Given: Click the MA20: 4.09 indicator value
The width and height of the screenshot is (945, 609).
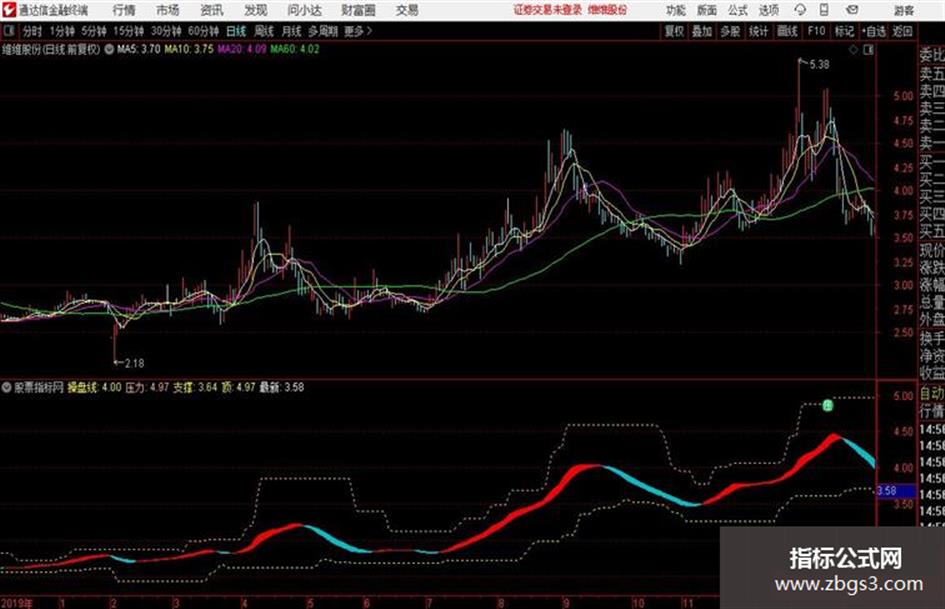Looking at the screenshot, I should (x=242, y=49).
